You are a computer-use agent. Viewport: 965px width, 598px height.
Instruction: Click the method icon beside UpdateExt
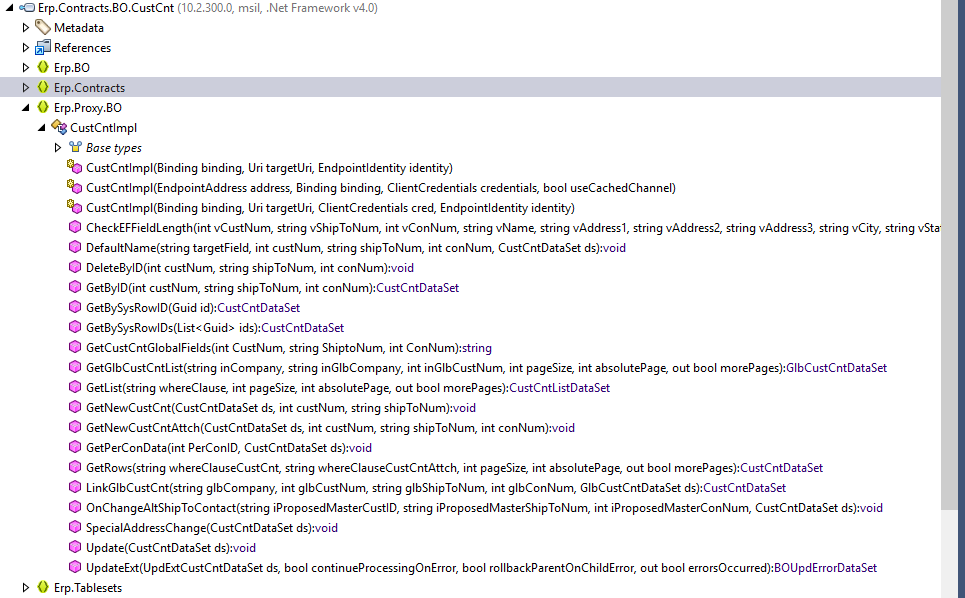(75, 567)
